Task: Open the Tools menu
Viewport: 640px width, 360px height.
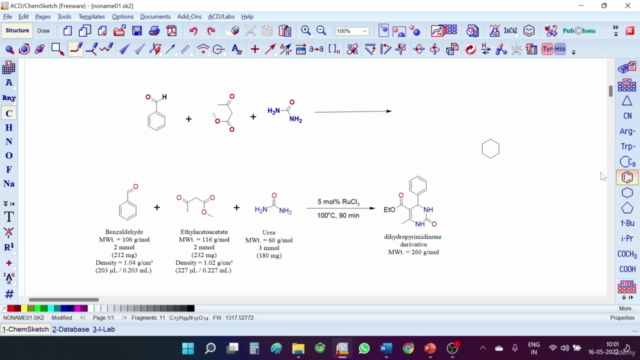Action: [x=64, y=17]
